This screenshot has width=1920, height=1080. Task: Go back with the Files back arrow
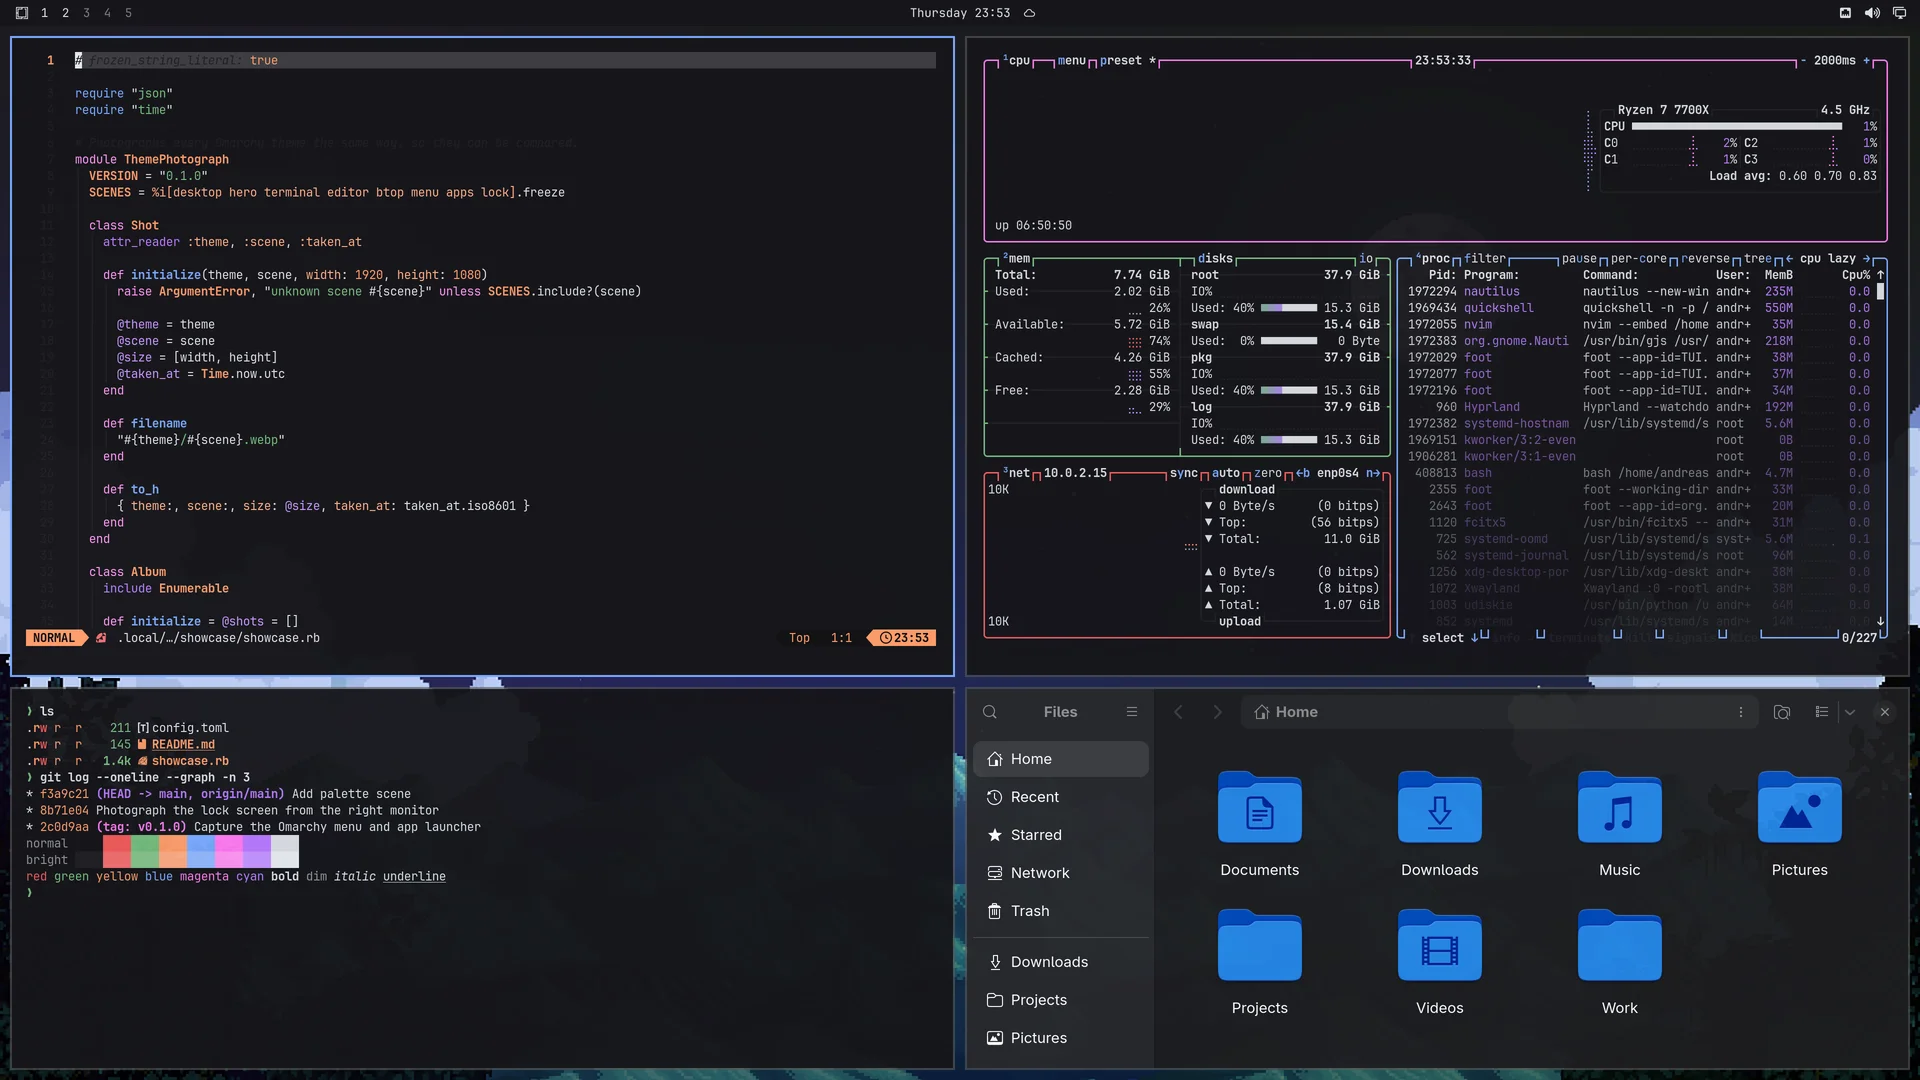(1179, 712)
